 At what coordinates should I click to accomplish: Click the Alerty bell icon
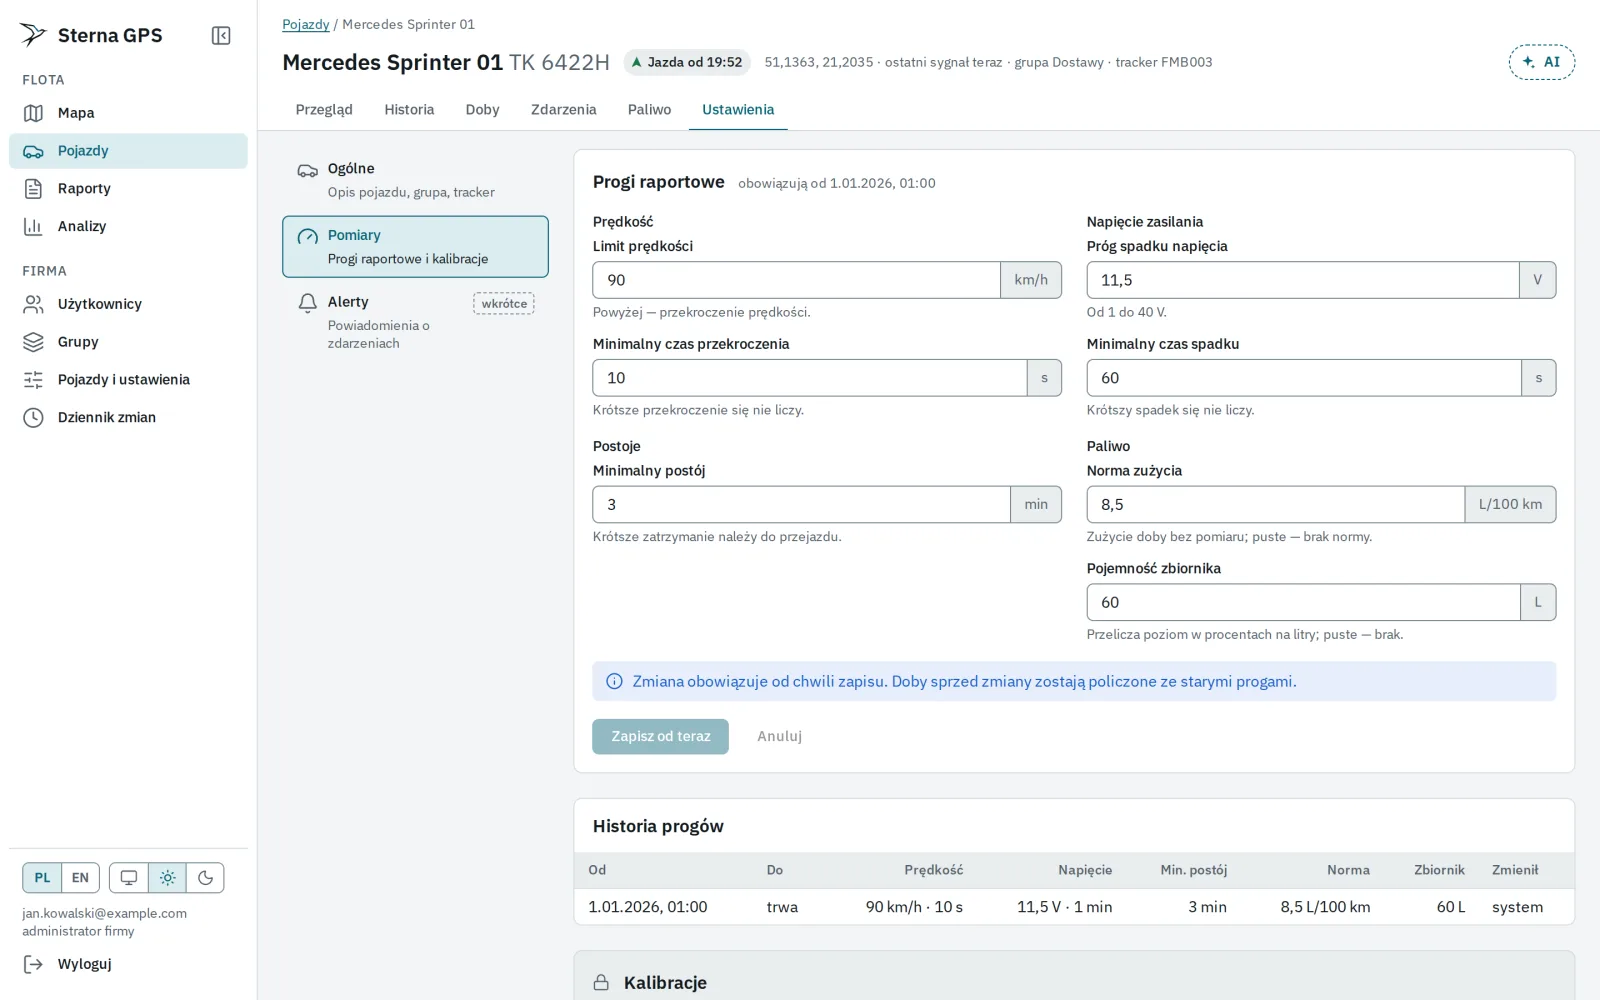click(x=307, y=303)
